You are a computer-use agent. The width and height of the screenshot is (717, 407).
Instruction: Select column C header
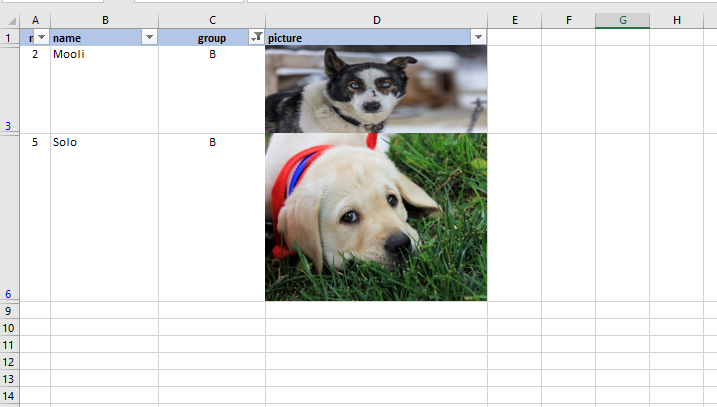[212, 20]
